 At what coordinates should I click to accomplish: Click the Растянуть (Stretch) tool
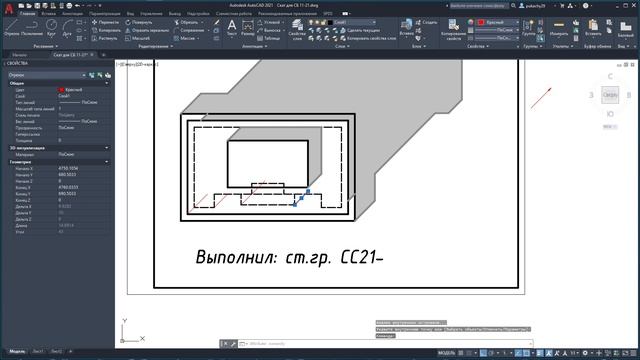104,38
